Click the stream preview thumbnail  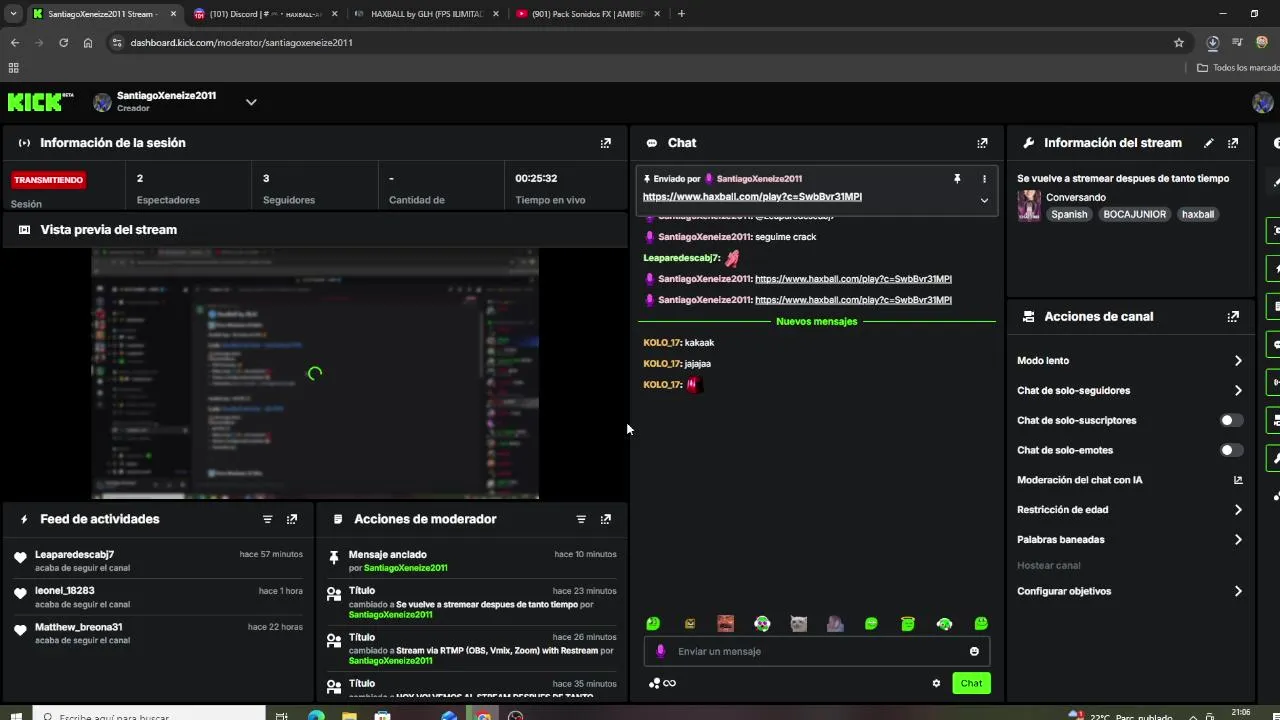pos(315,374)
